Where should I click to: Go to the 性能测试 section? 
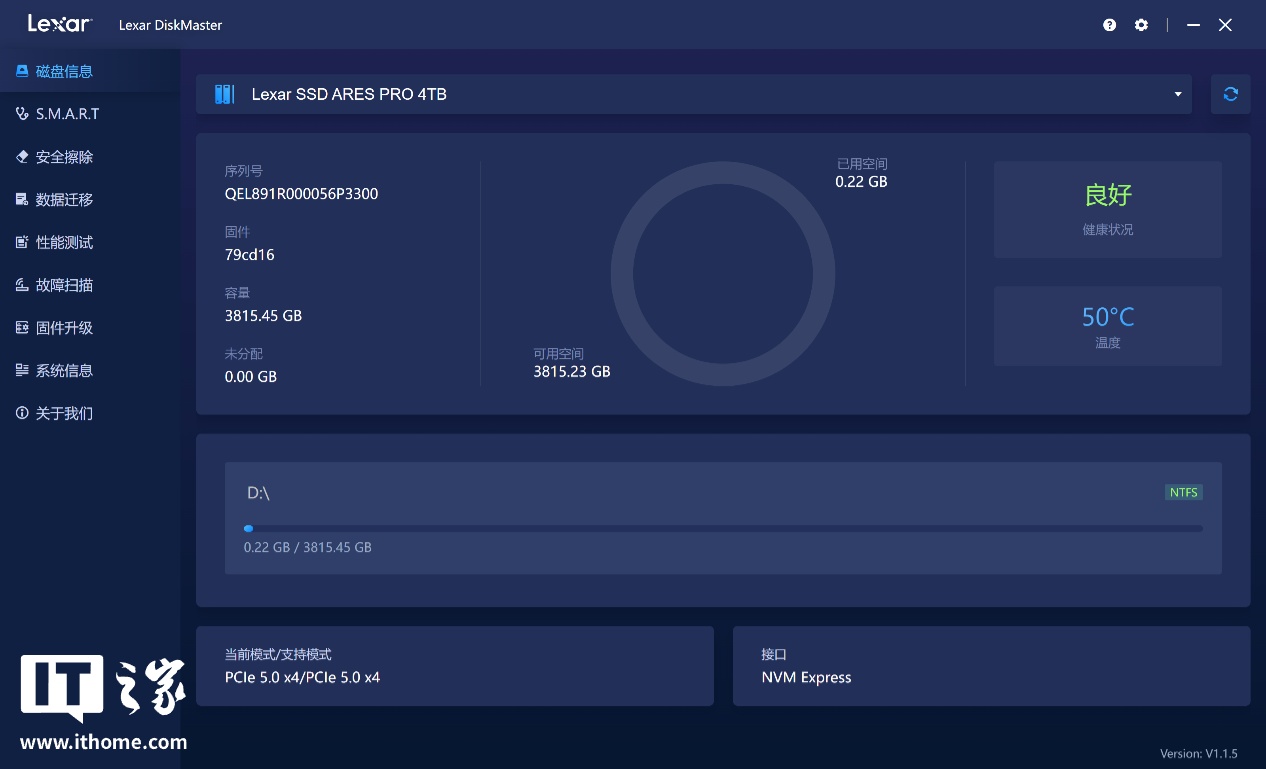64,242
